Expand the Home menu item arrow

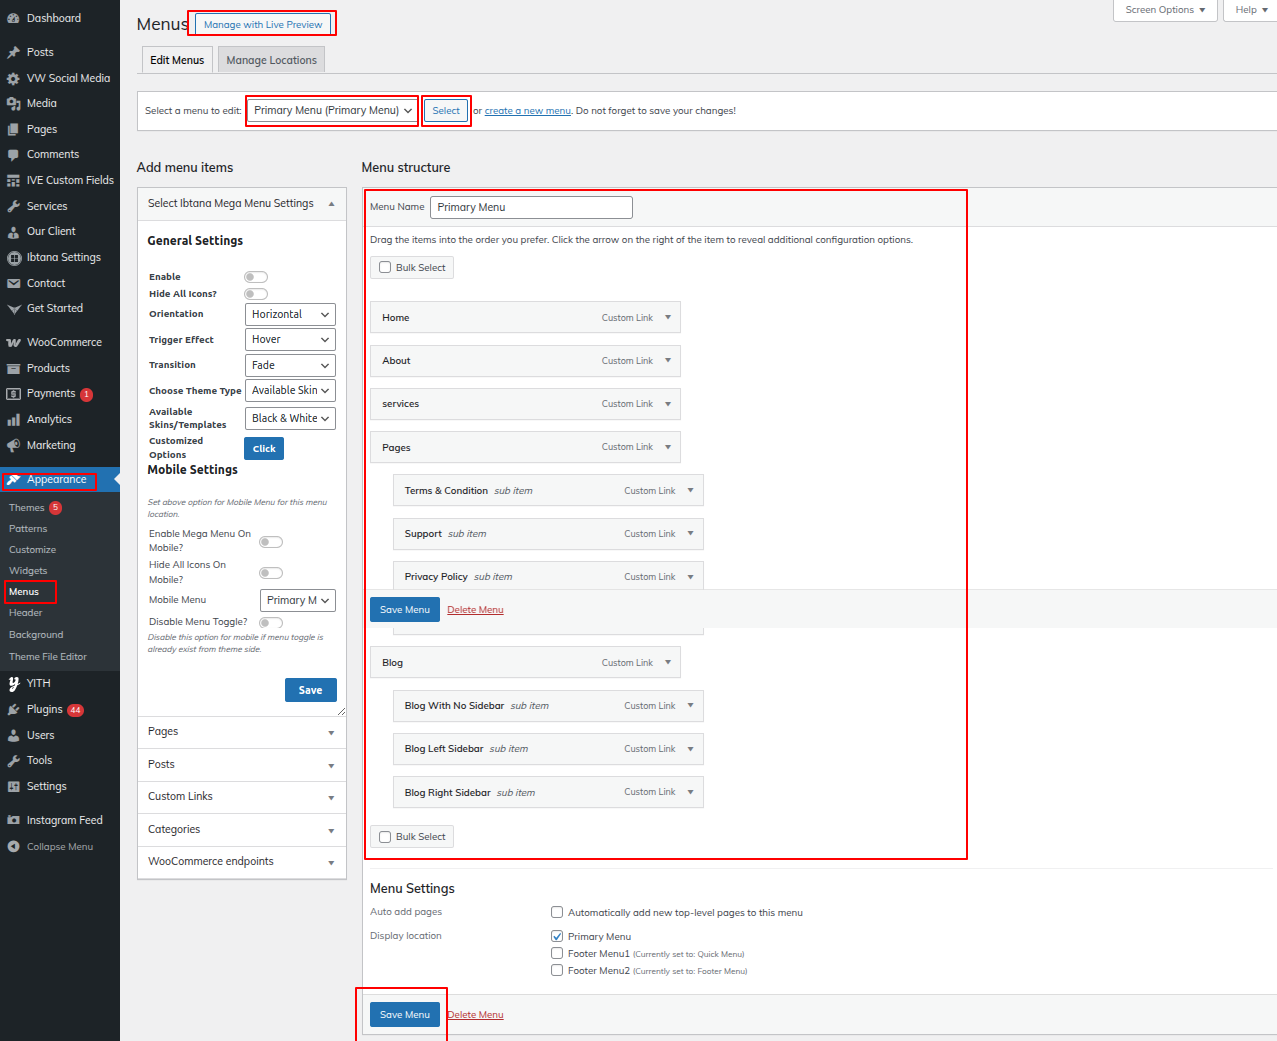668,317
